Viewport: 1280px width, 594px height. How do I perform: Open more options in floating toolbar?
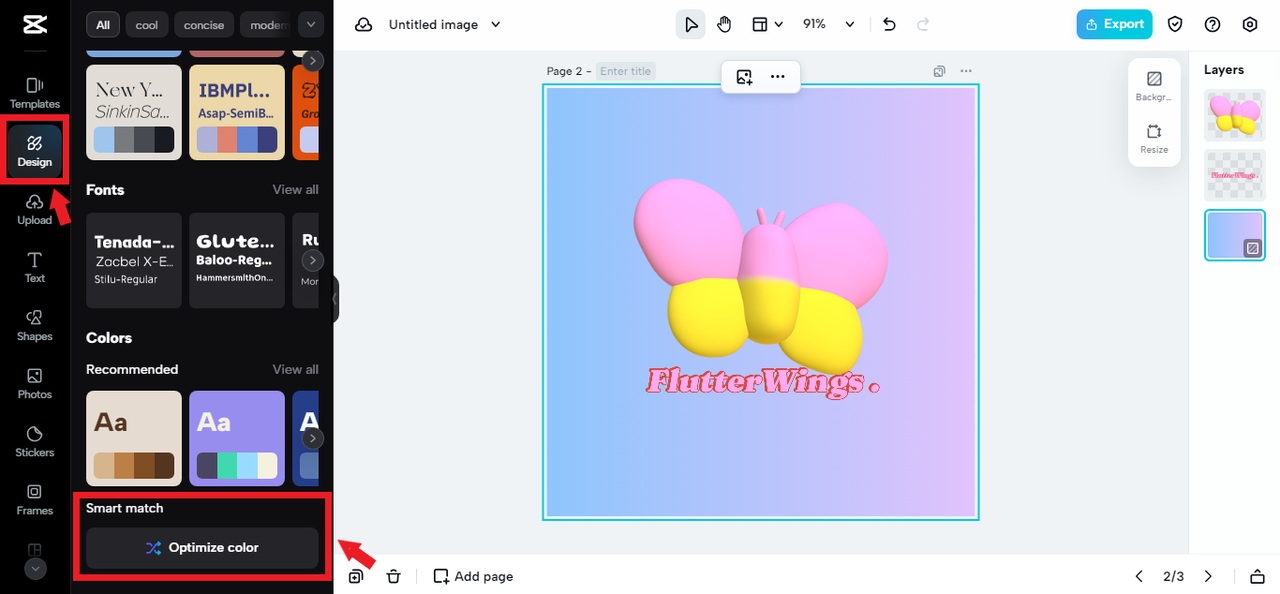(777, 77)
